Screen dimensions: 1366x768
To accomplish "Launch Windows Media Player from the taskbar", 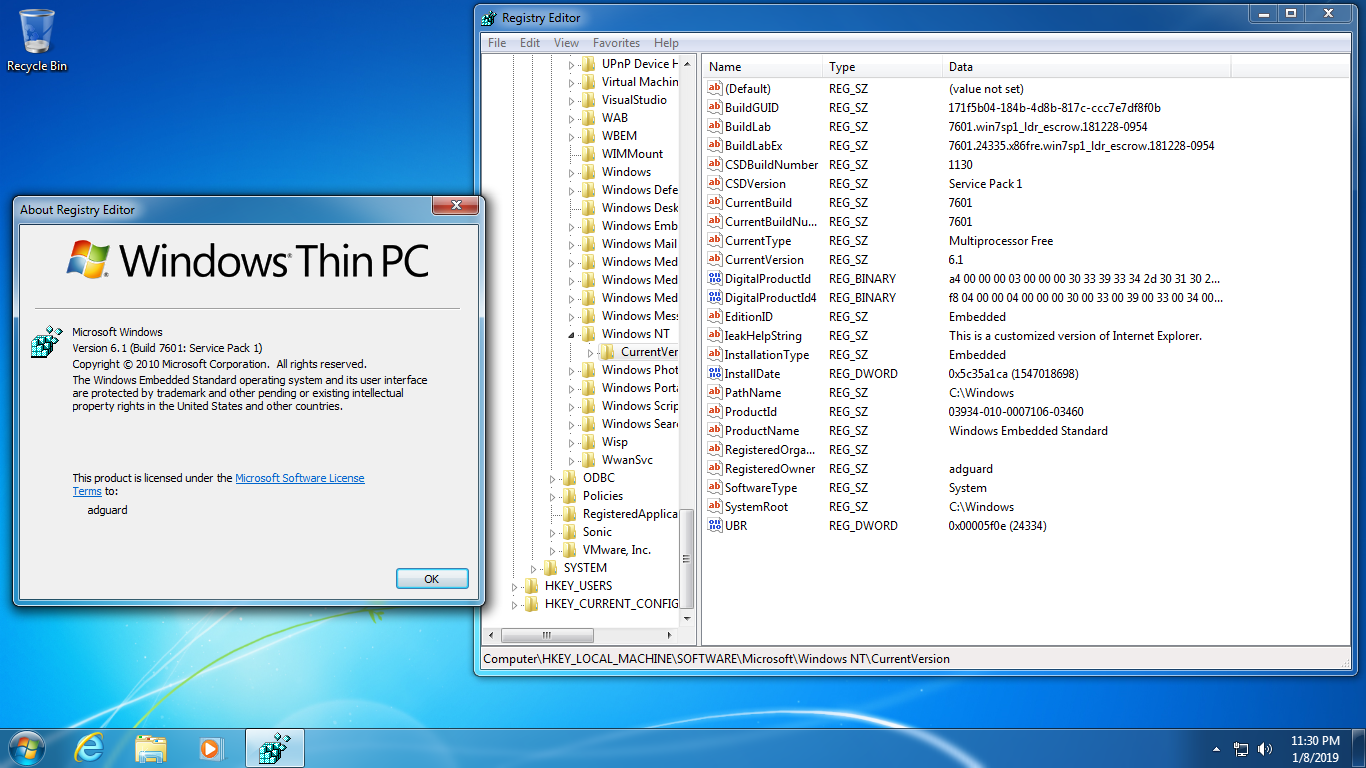I will [x=211, y=747].
